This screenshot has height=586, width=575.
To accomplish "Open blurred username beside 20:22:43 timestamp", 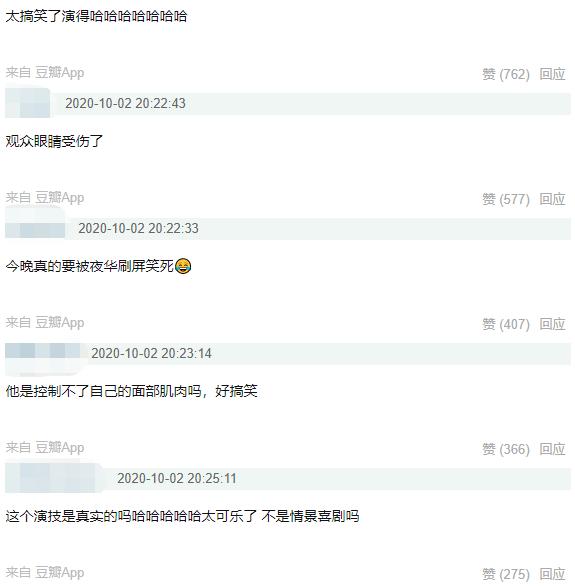I will [28, 103].
